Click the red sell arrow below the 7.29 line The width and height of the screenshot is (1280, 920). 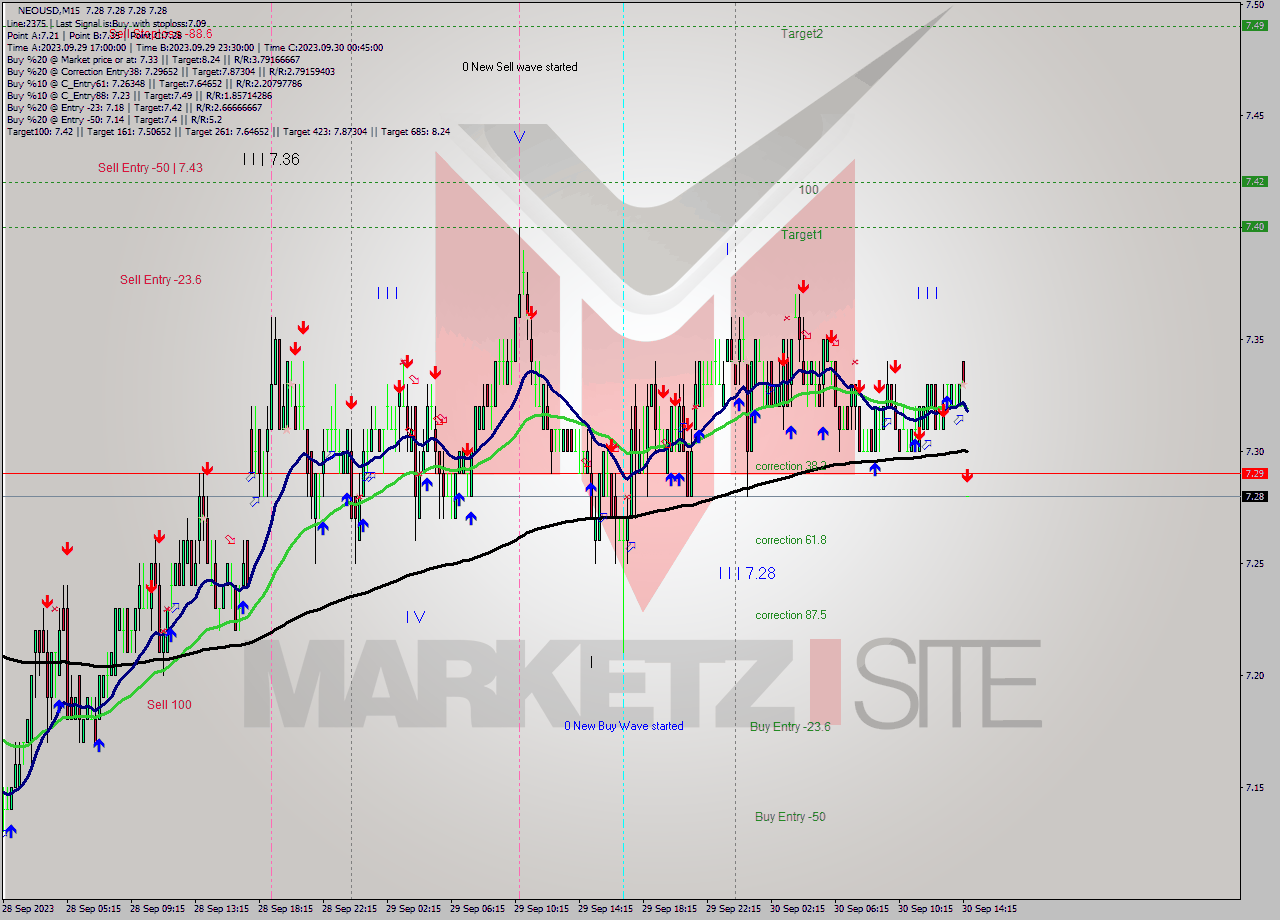pyautogui.click(x=967, y=477)
